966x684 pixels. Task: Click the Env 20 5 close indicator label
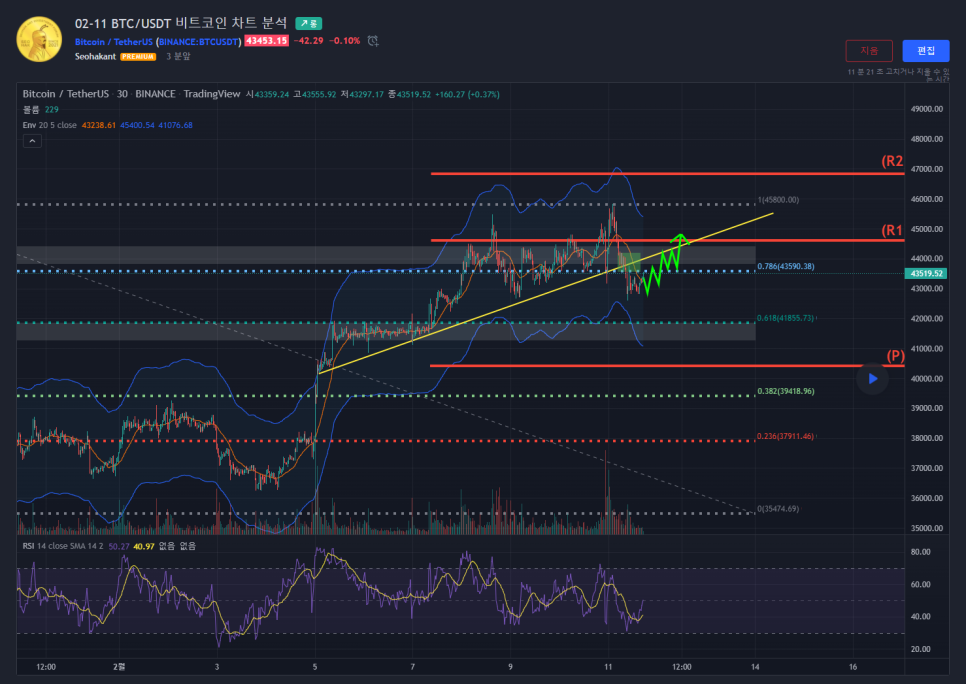(50, 125)
